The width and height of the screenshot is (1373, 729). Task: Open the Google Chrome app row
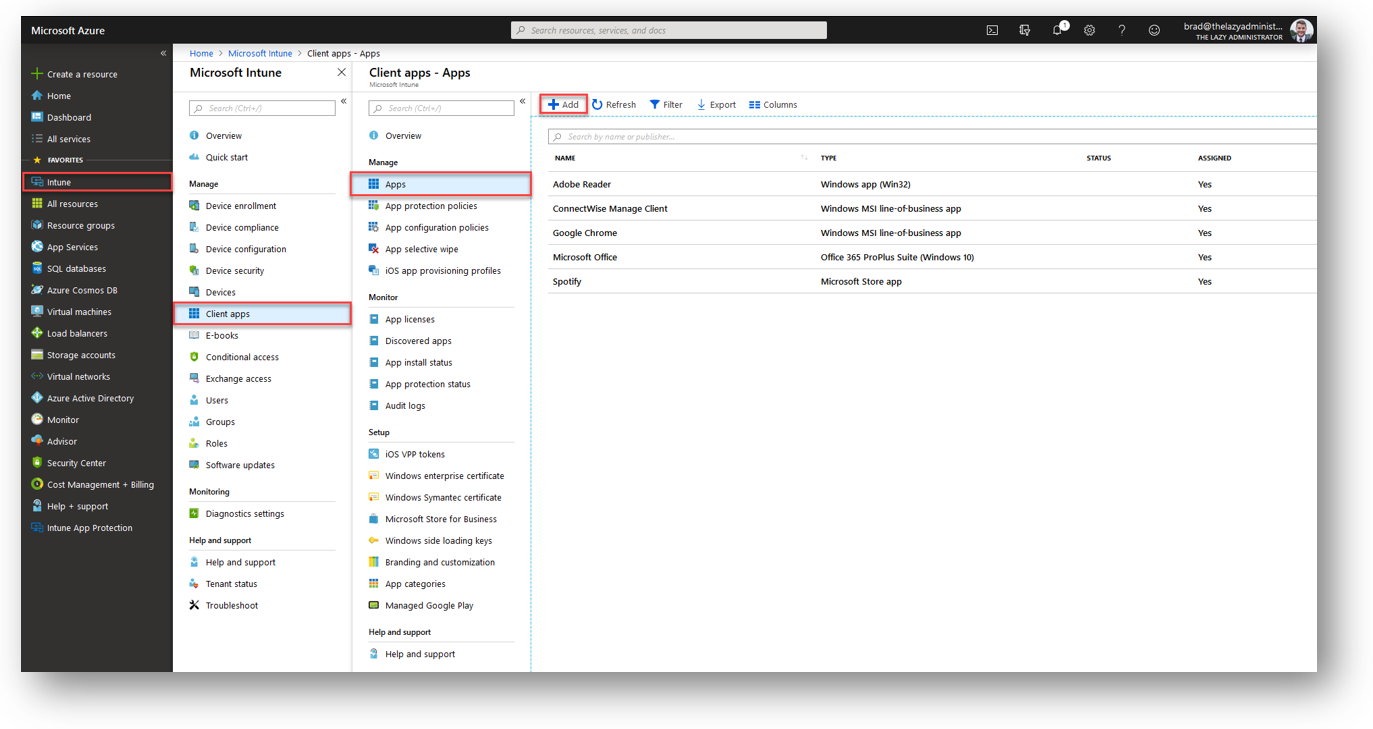(x=932, y=233)
